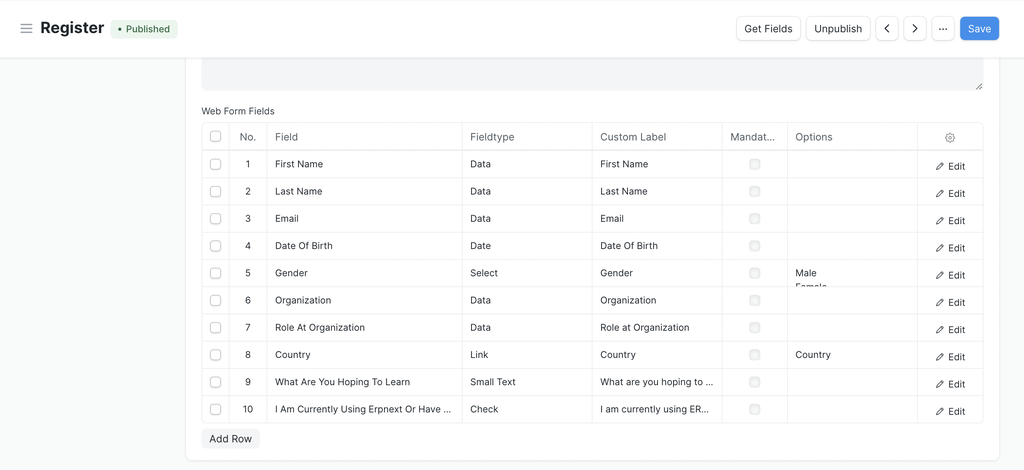The height and width of the screenshot is (470, 1024).
Task: Open the sidebar hamburger menu
Action: tap(26, 29)
